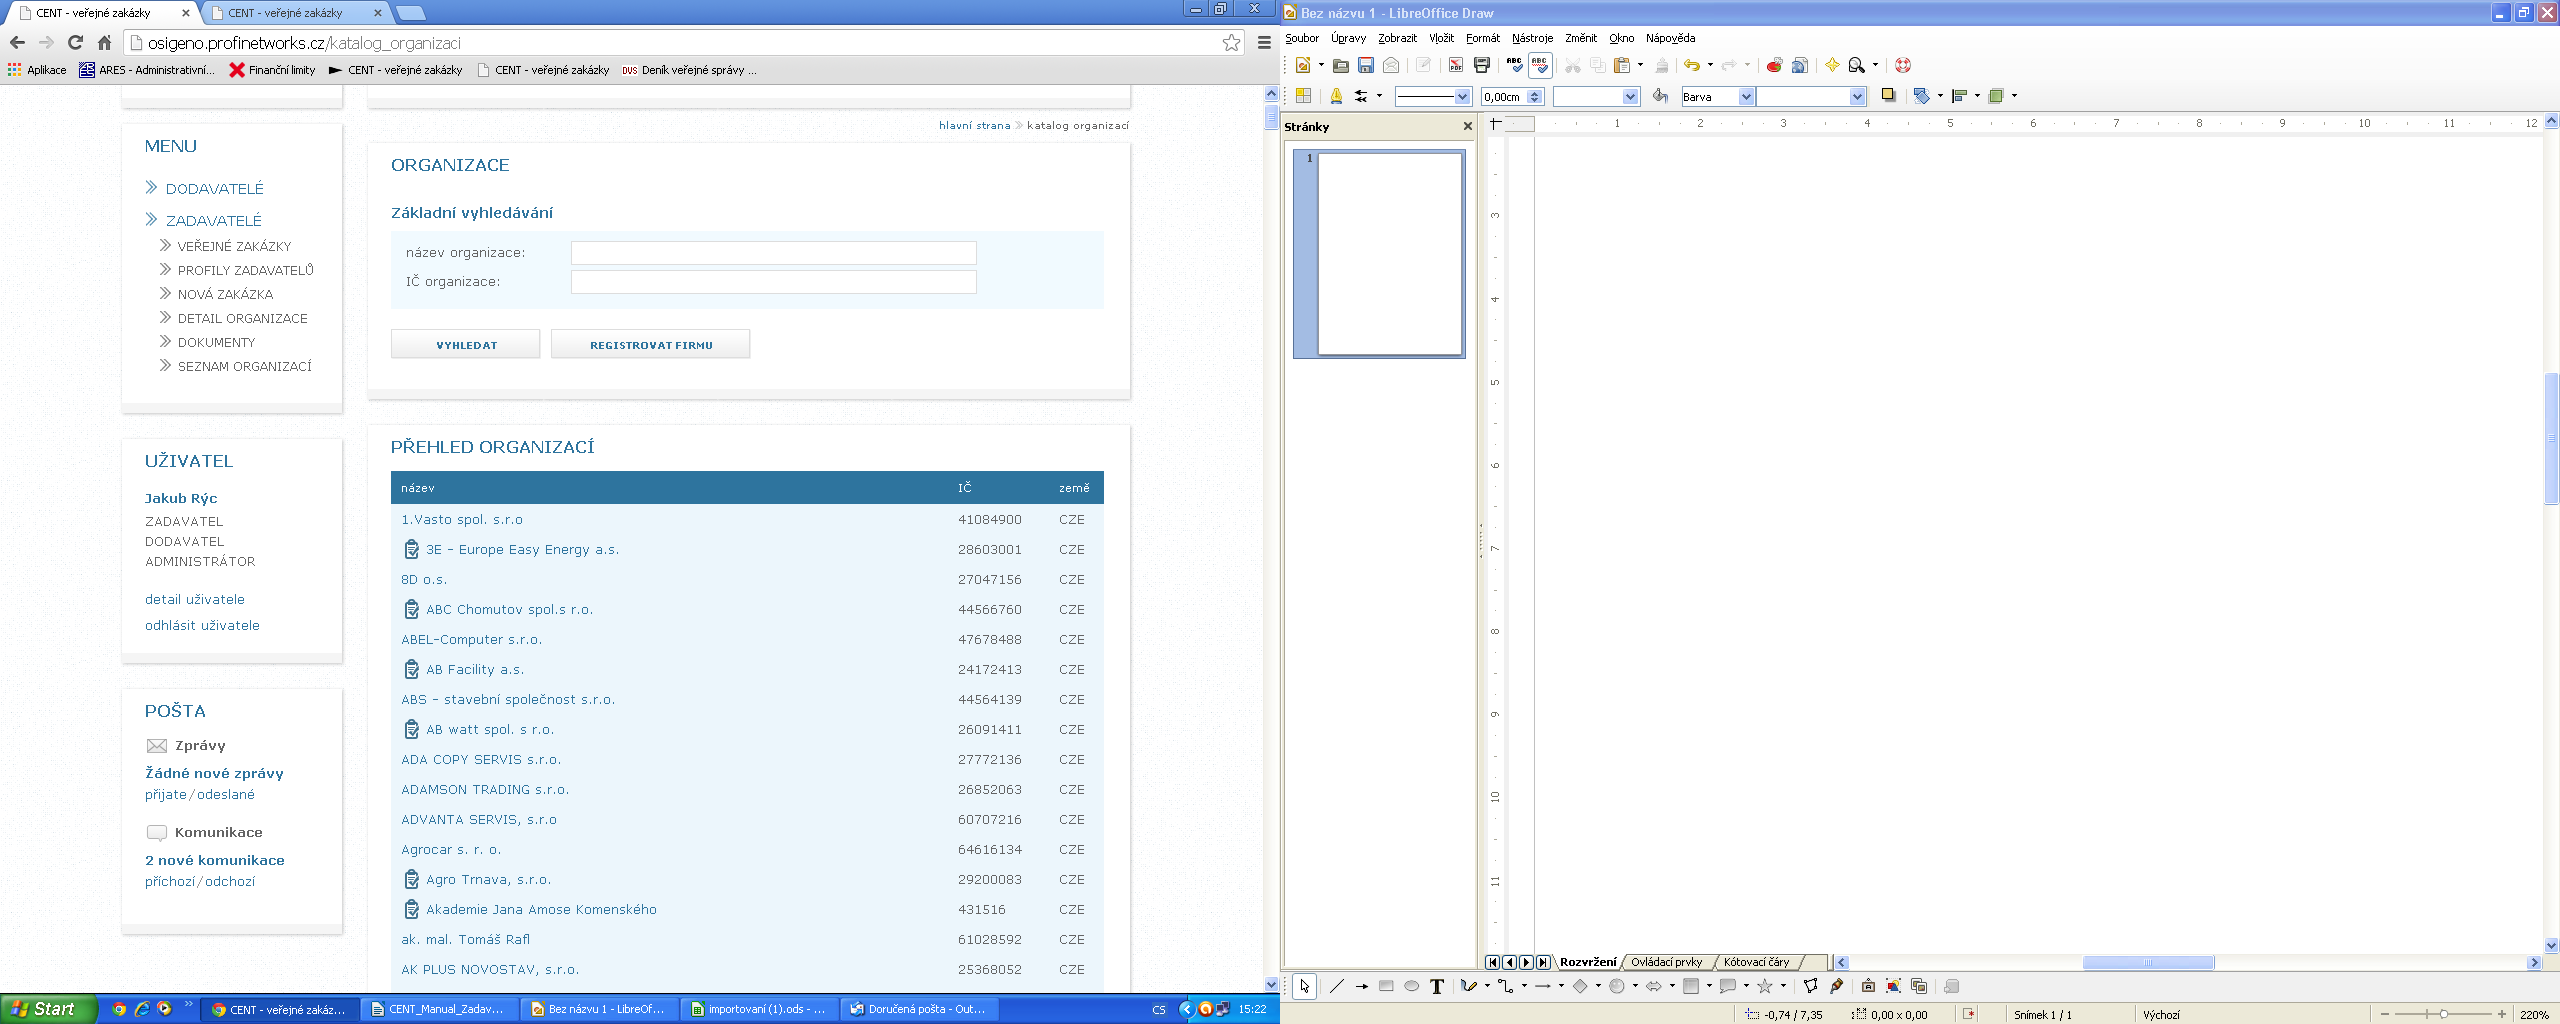
Task: Select the Connector tool
Action: (x=1506, y=986)
